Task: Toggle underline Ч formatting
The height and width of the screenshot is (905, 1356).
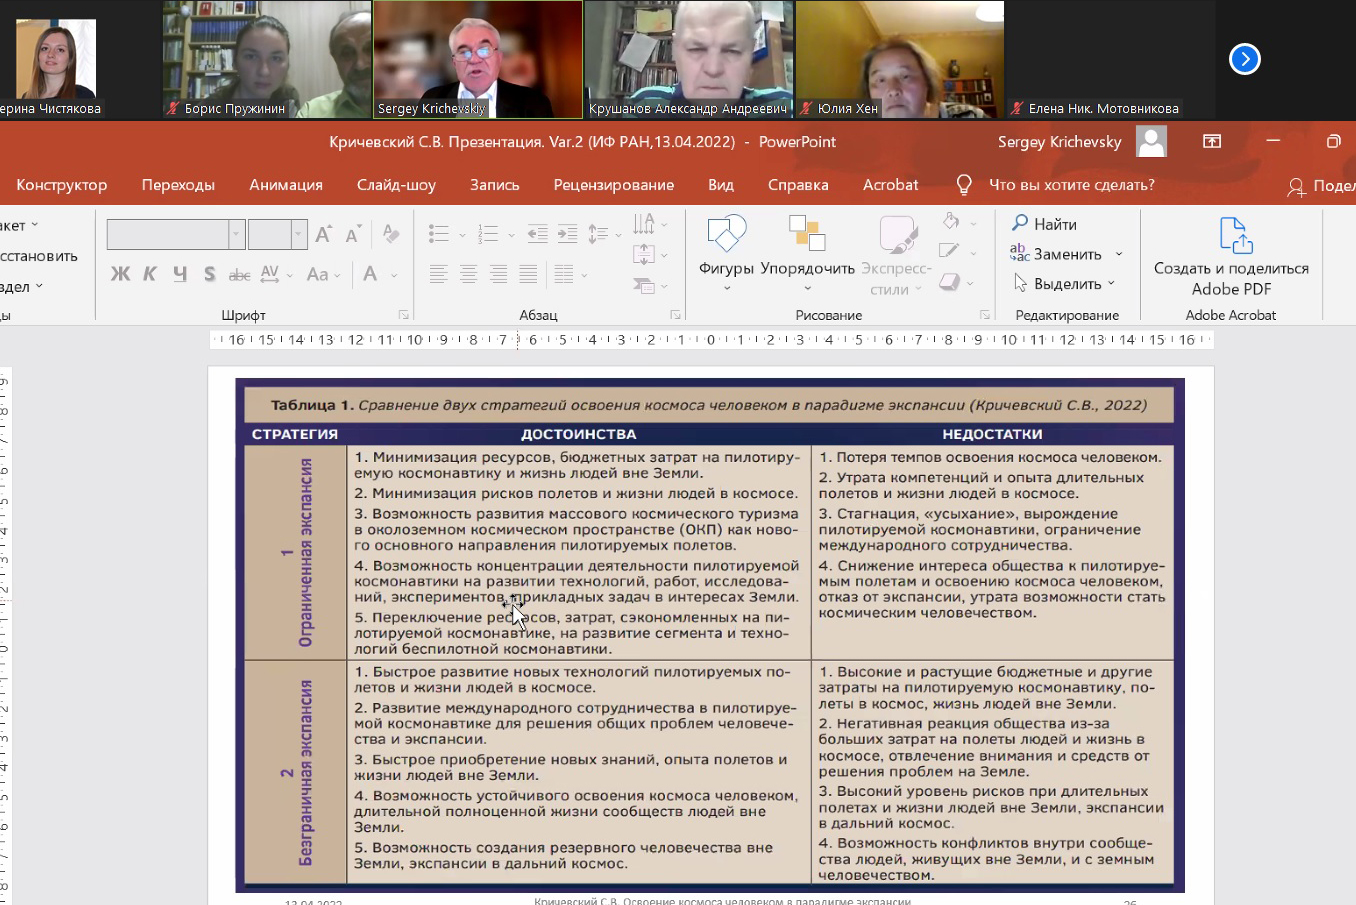Action: (180, 274)
